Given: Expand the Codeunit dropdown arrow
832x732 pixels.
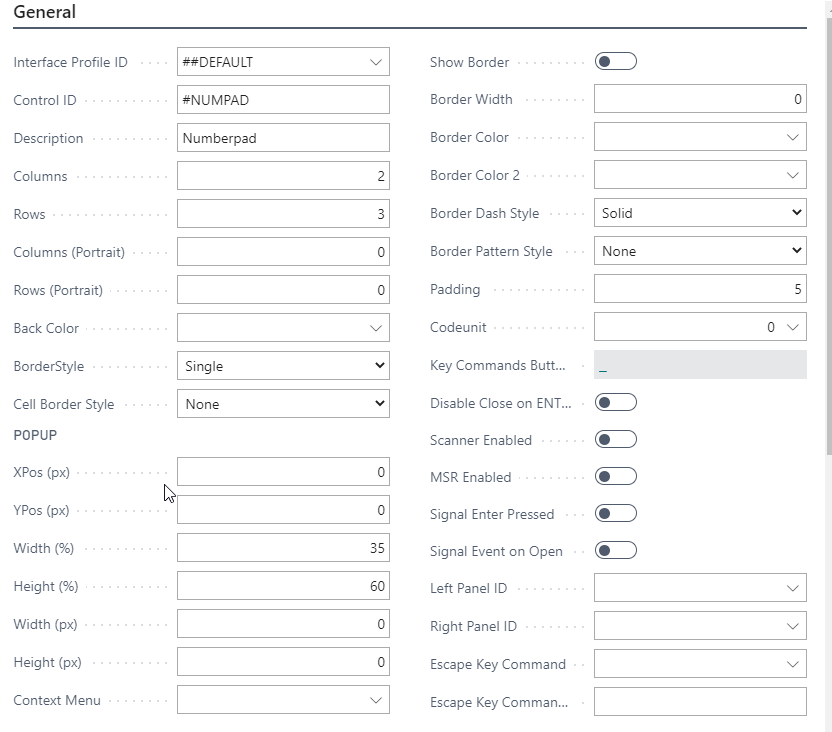Looking at the screenshot, I should point(793,327).
